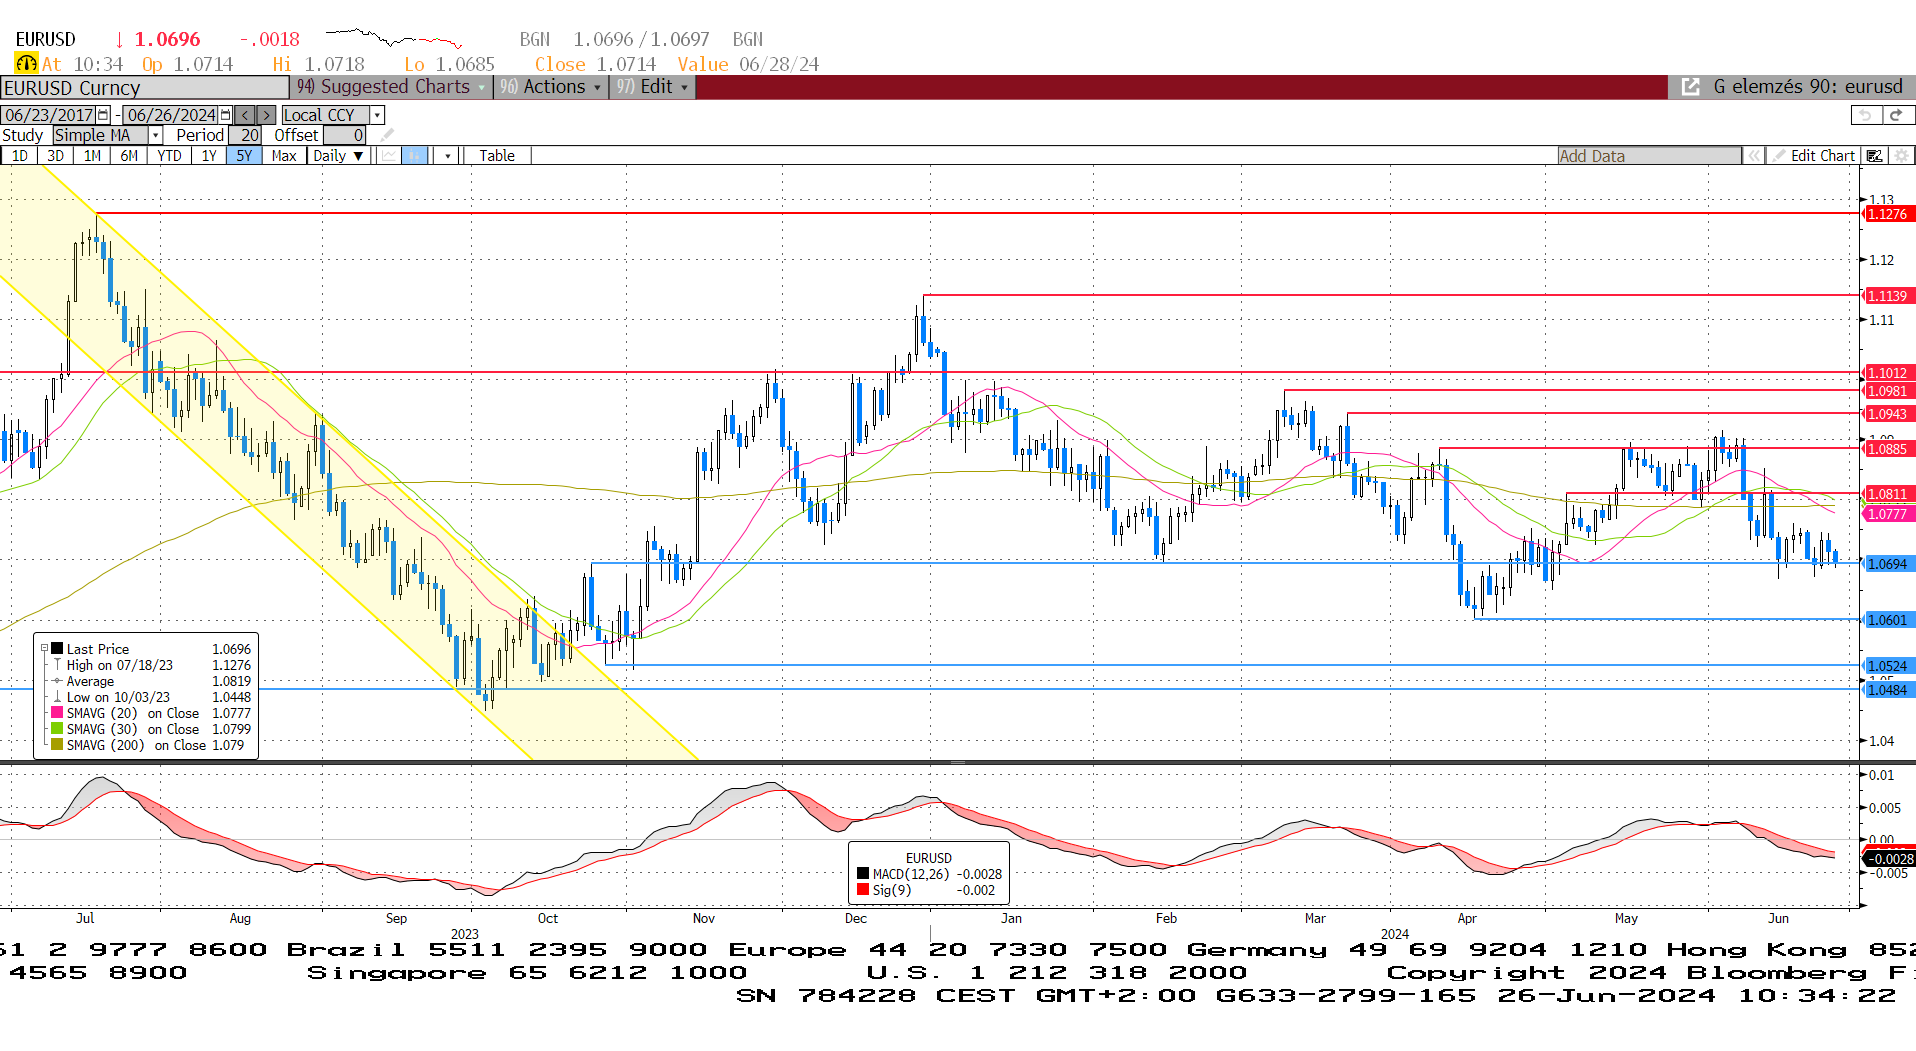Click the 1.0885 red price level label

1888,449
